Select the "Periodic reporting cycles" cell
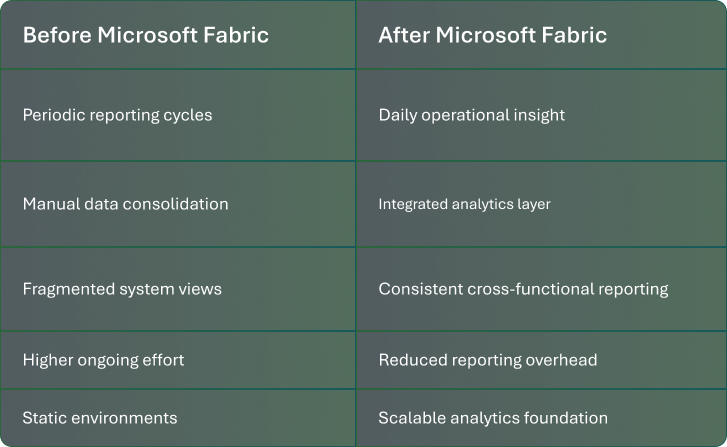The image size is (727, 447). click(x=117, y=115)
